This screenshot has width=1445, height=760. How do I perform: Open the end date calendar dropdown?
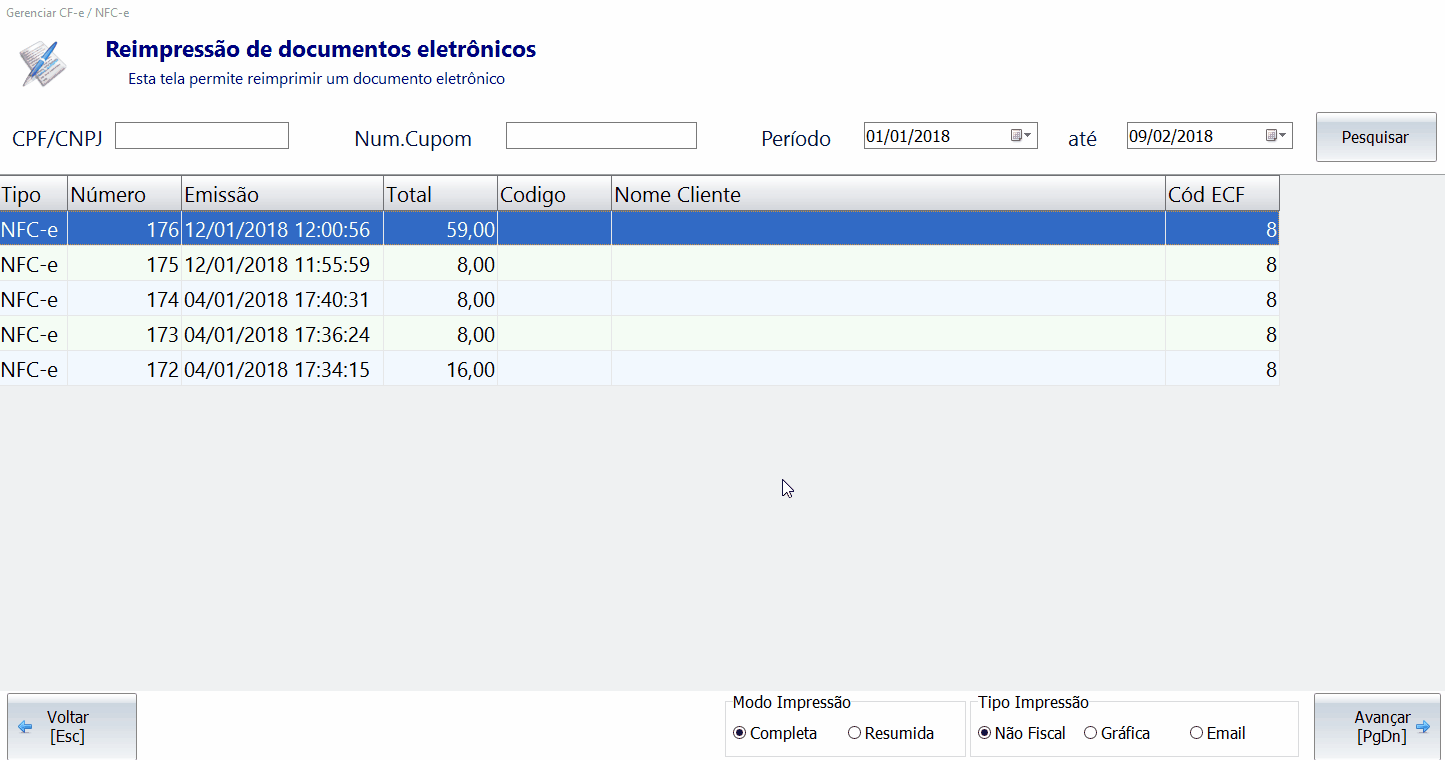click(x=1277, y=136)
